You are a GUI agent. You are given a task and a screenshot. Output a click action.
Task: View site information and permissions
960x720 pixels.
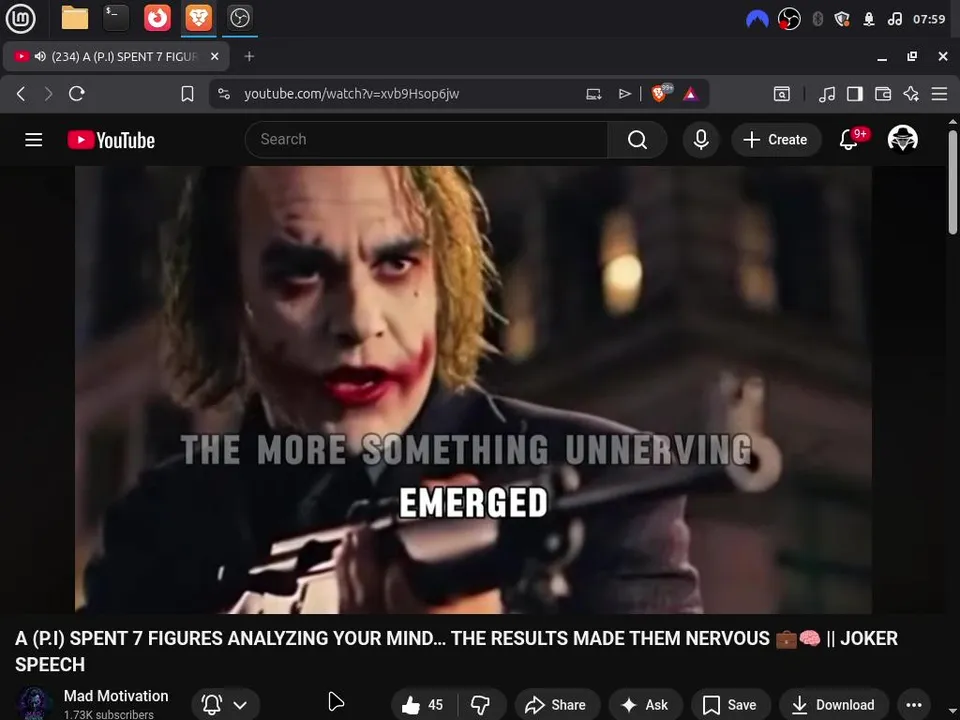(224, 94)
